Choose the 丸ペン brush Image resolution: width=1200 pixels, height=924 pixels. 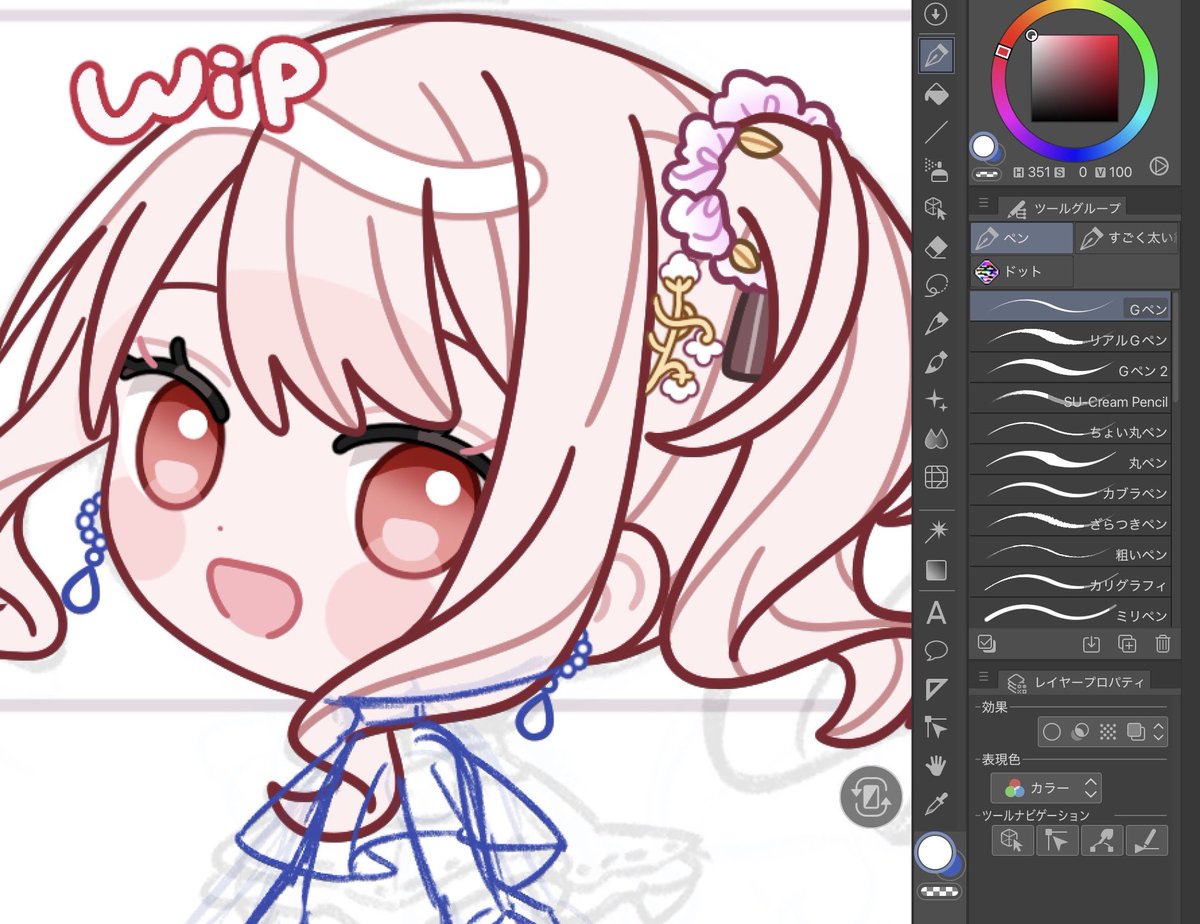click(1070, 461)
